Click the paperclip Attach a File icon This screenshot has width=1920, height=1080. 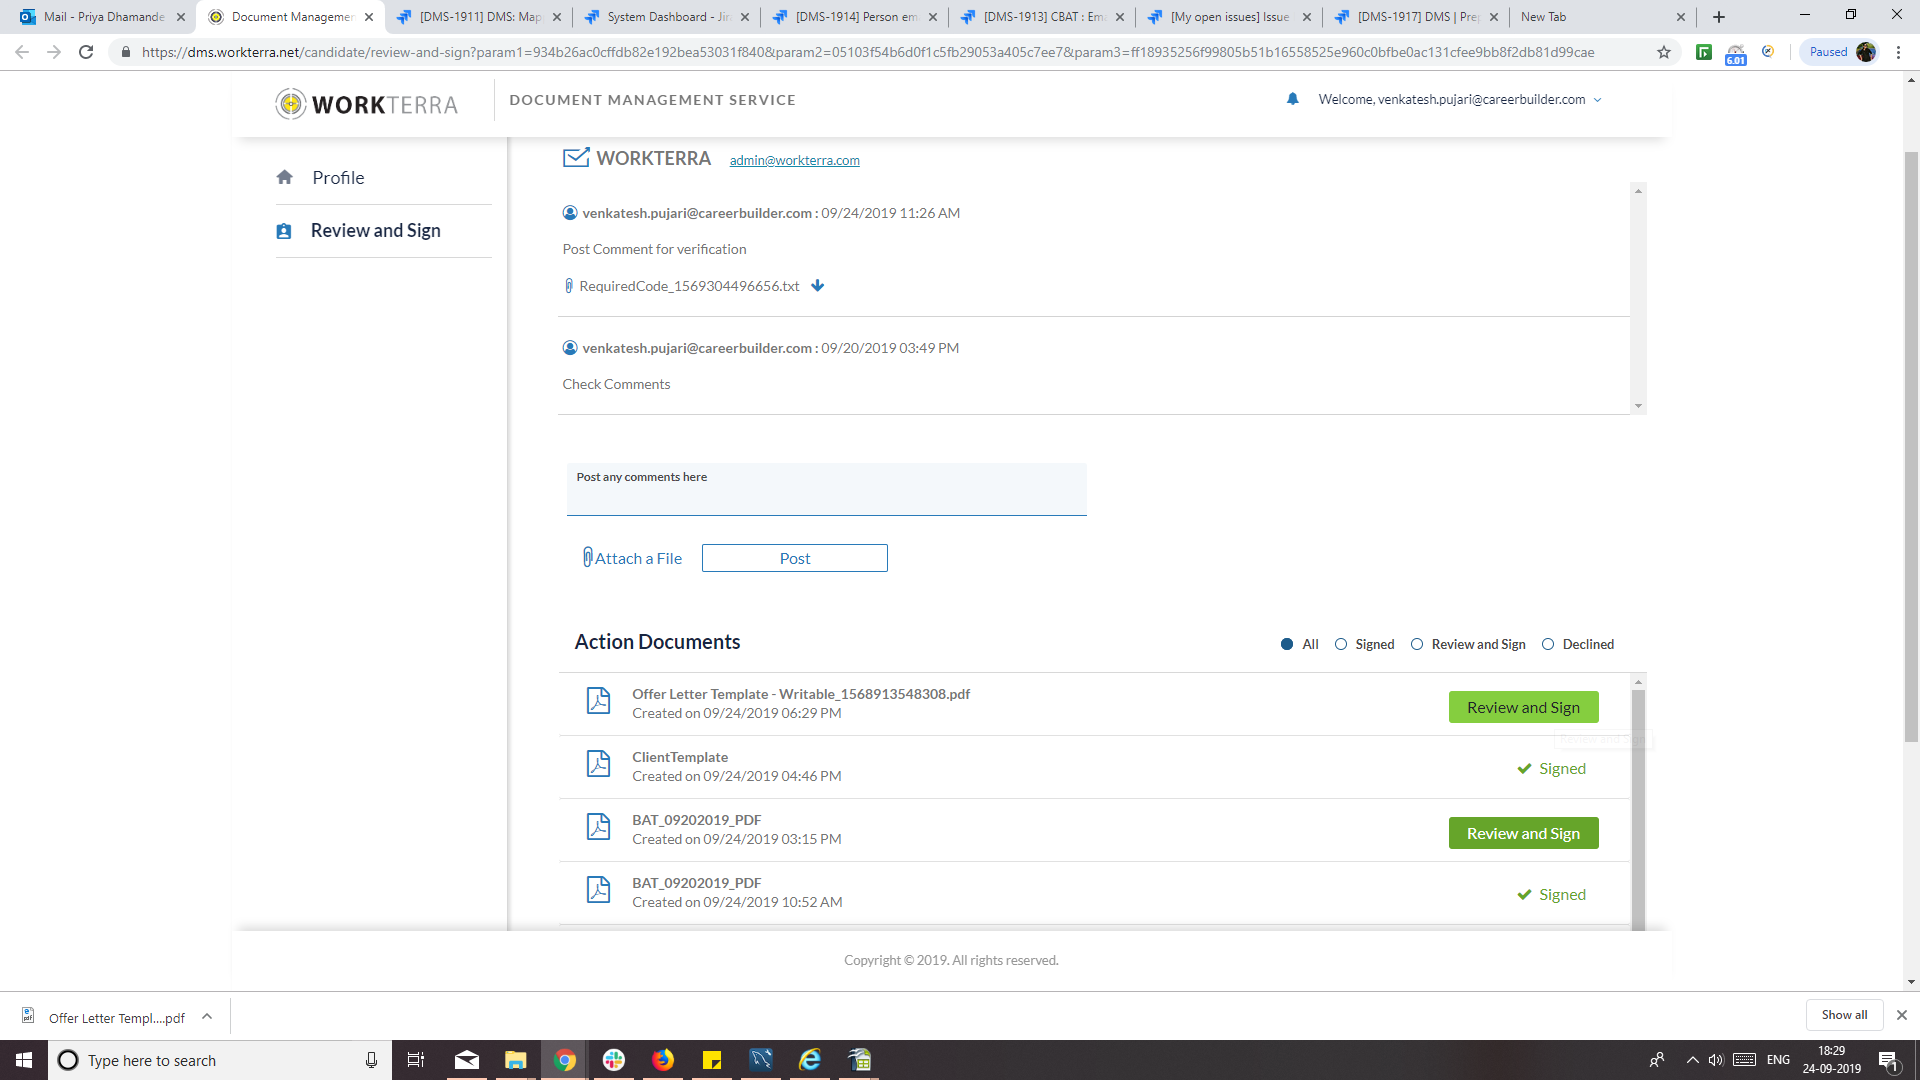[x=588, y=558]
